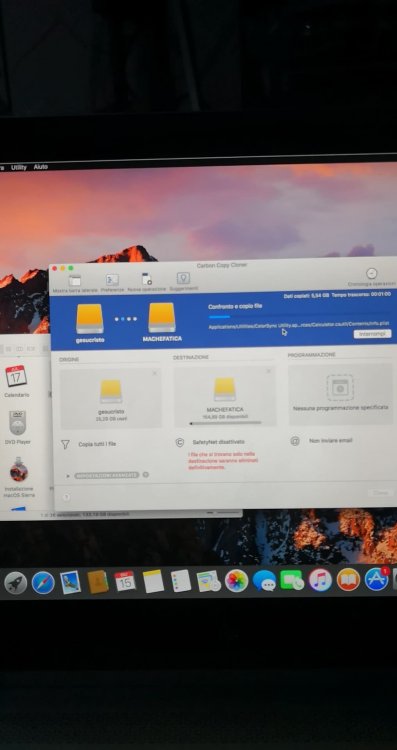Image resolution: width=397 pixels, height=750 pixels.
Task: Open the Suggerimenti toolbar icon
Action: click(183, 278)
